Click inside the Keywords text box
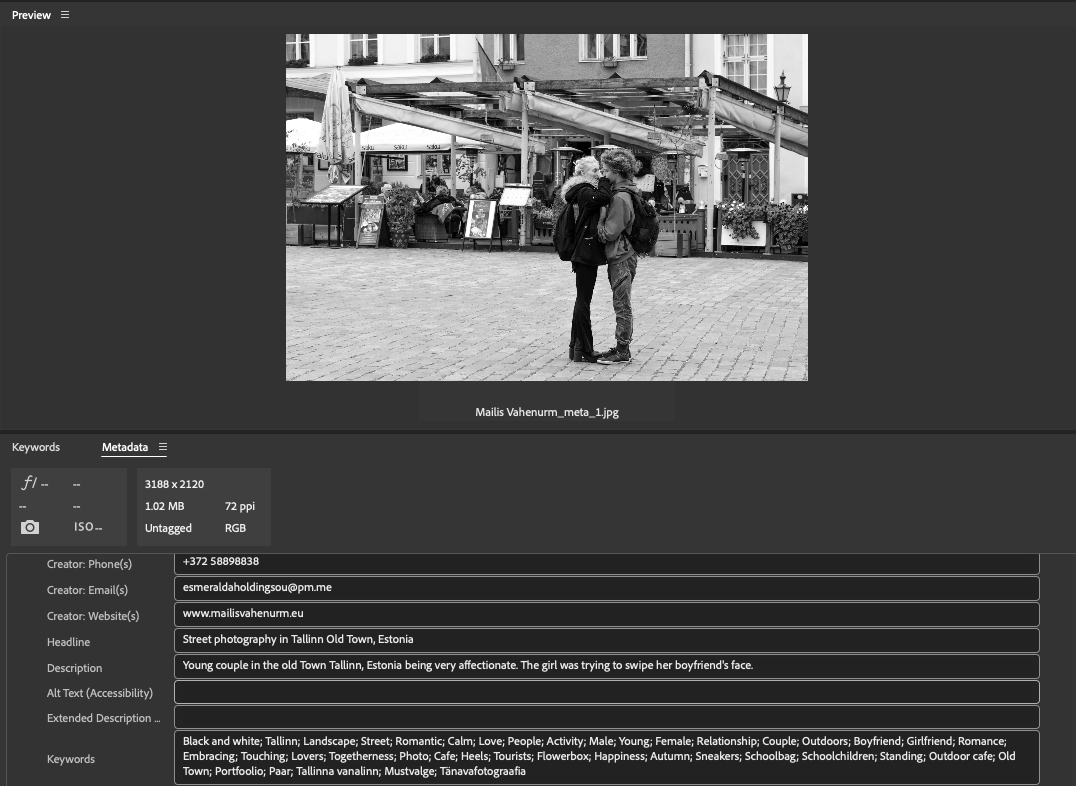This screenshot has height=786, width=1076. pos(607,756)
